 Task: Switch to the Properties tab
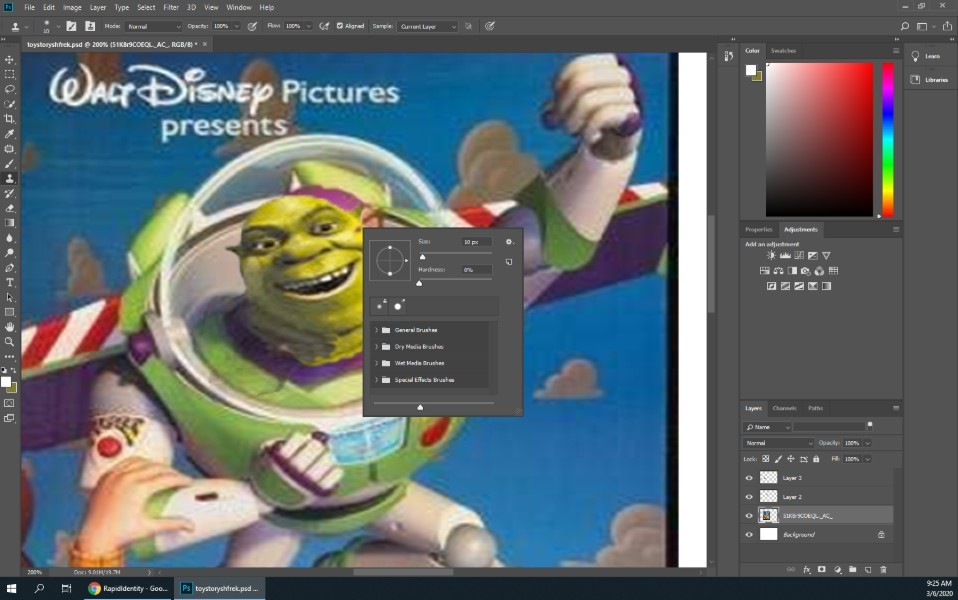(758, 230)
